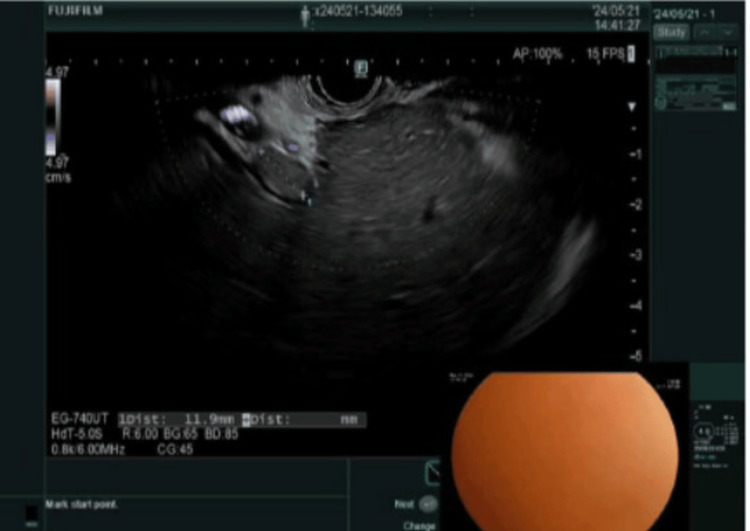The width and height of the screenshot is (750, 531).
Task: Click the scope diagram icon at lower right
Action: [x=704, y=430]
